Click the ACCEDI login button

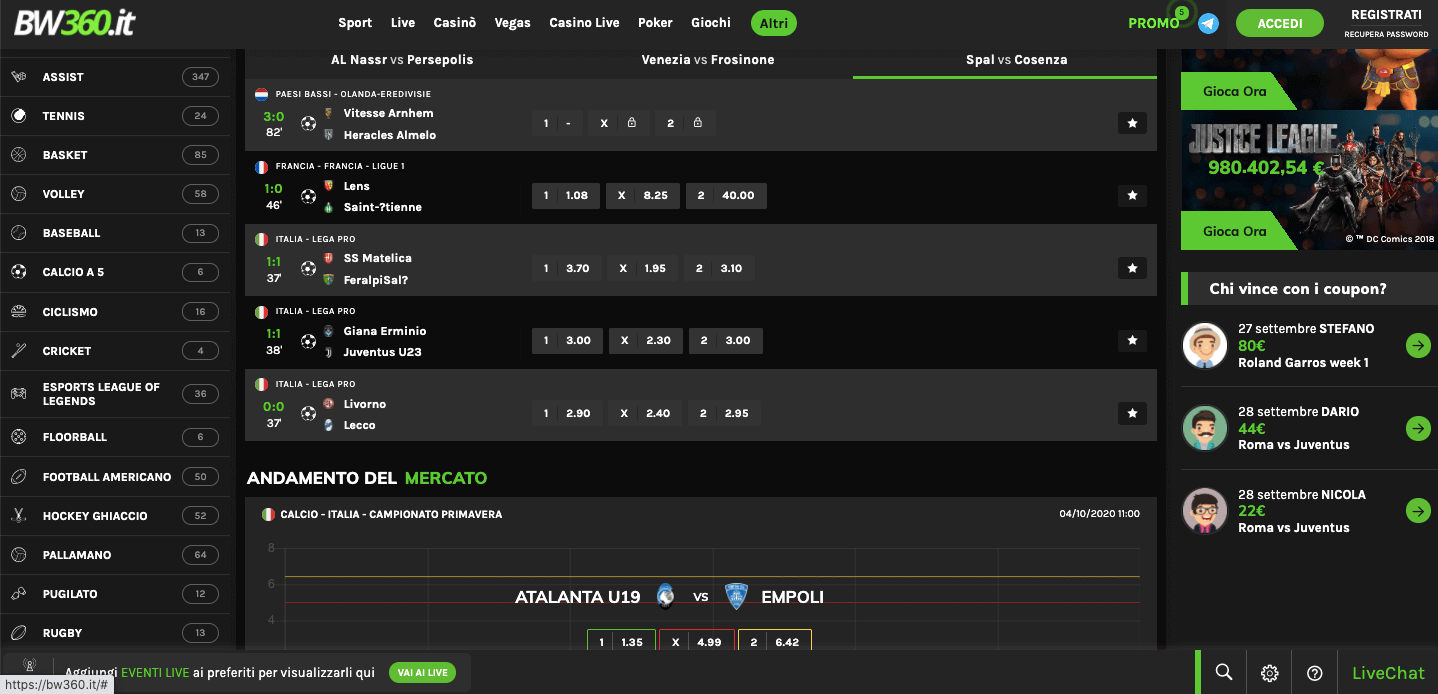click(1280, 23)
